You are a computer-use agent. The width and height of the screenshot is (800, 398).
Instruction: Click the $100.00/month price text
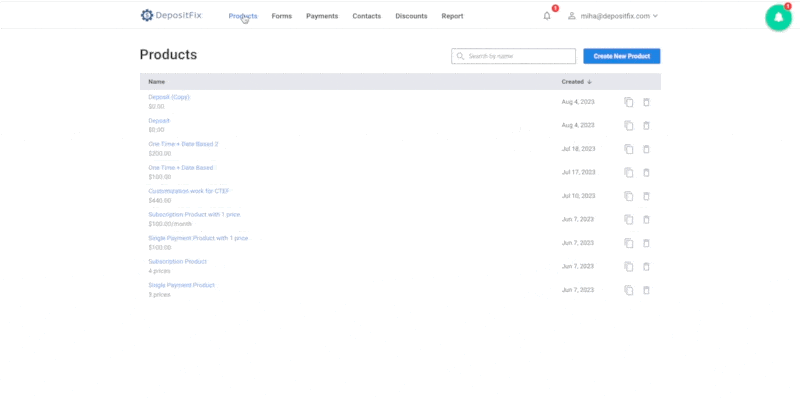click(170, 224)
